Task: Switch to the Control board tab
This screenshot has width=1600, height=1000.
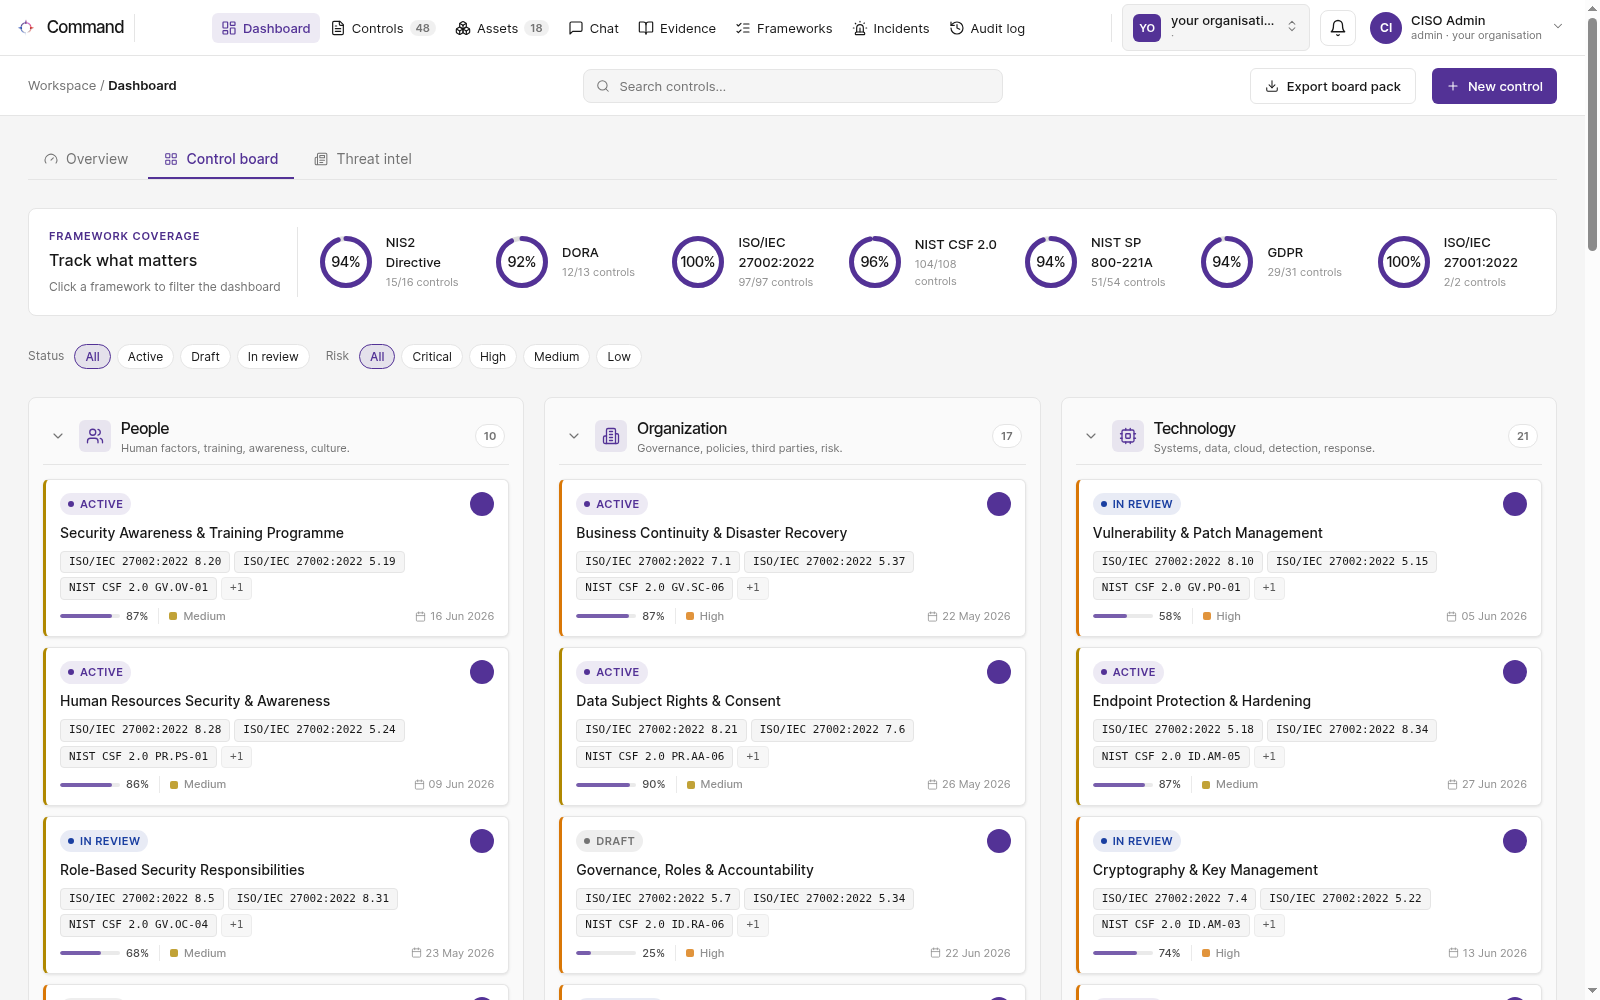Action: pyautogui.click(x=221, y=159)
